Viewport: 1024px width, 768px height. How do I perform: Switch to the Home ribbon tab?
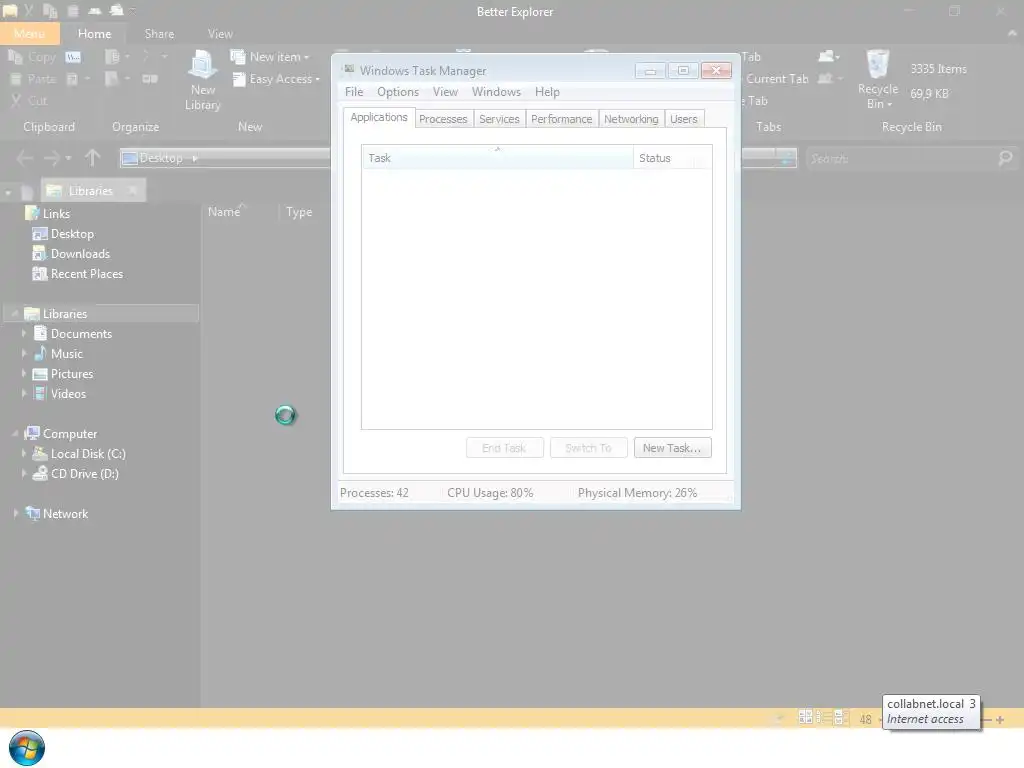point(94,33)
